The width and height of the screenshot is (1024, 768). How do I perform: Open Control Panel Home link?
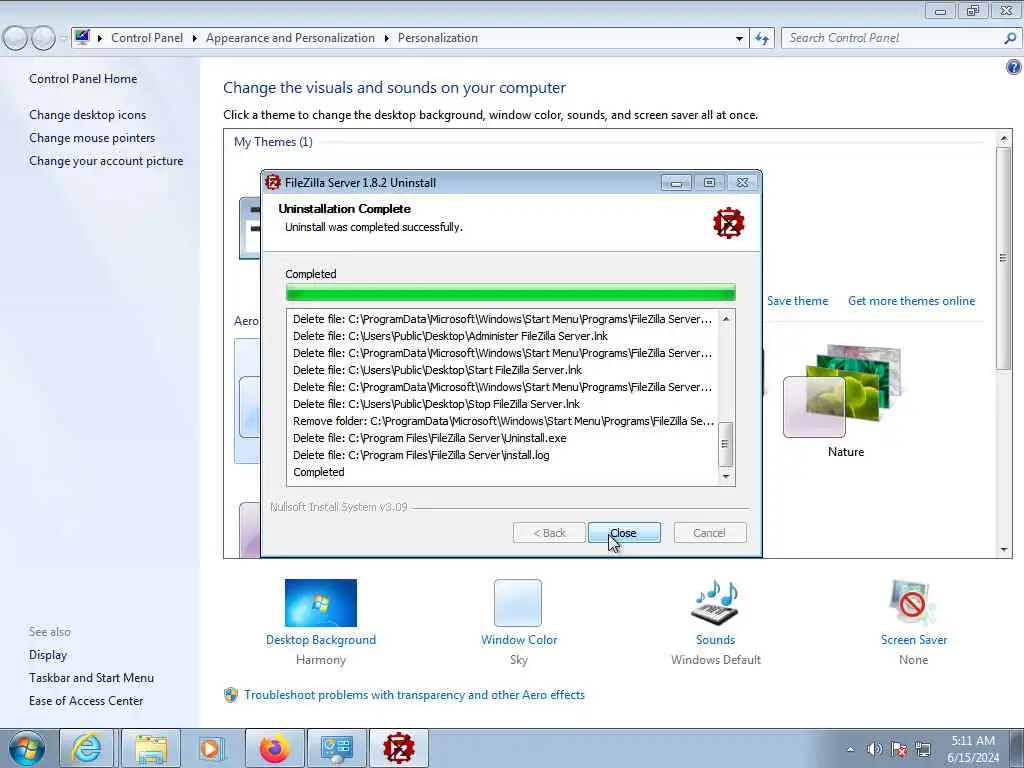(83, 79)
